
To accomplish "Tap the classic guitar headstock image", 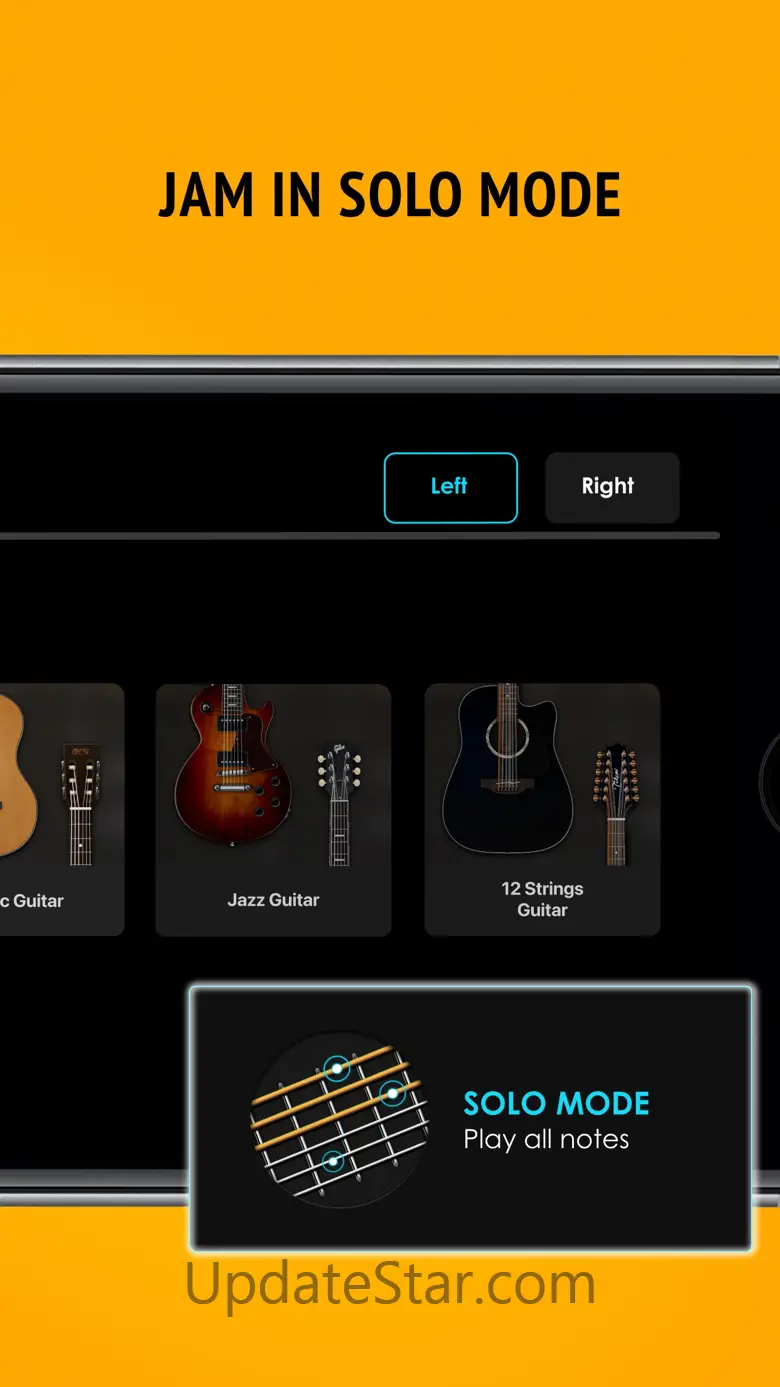I will (81, 806).
